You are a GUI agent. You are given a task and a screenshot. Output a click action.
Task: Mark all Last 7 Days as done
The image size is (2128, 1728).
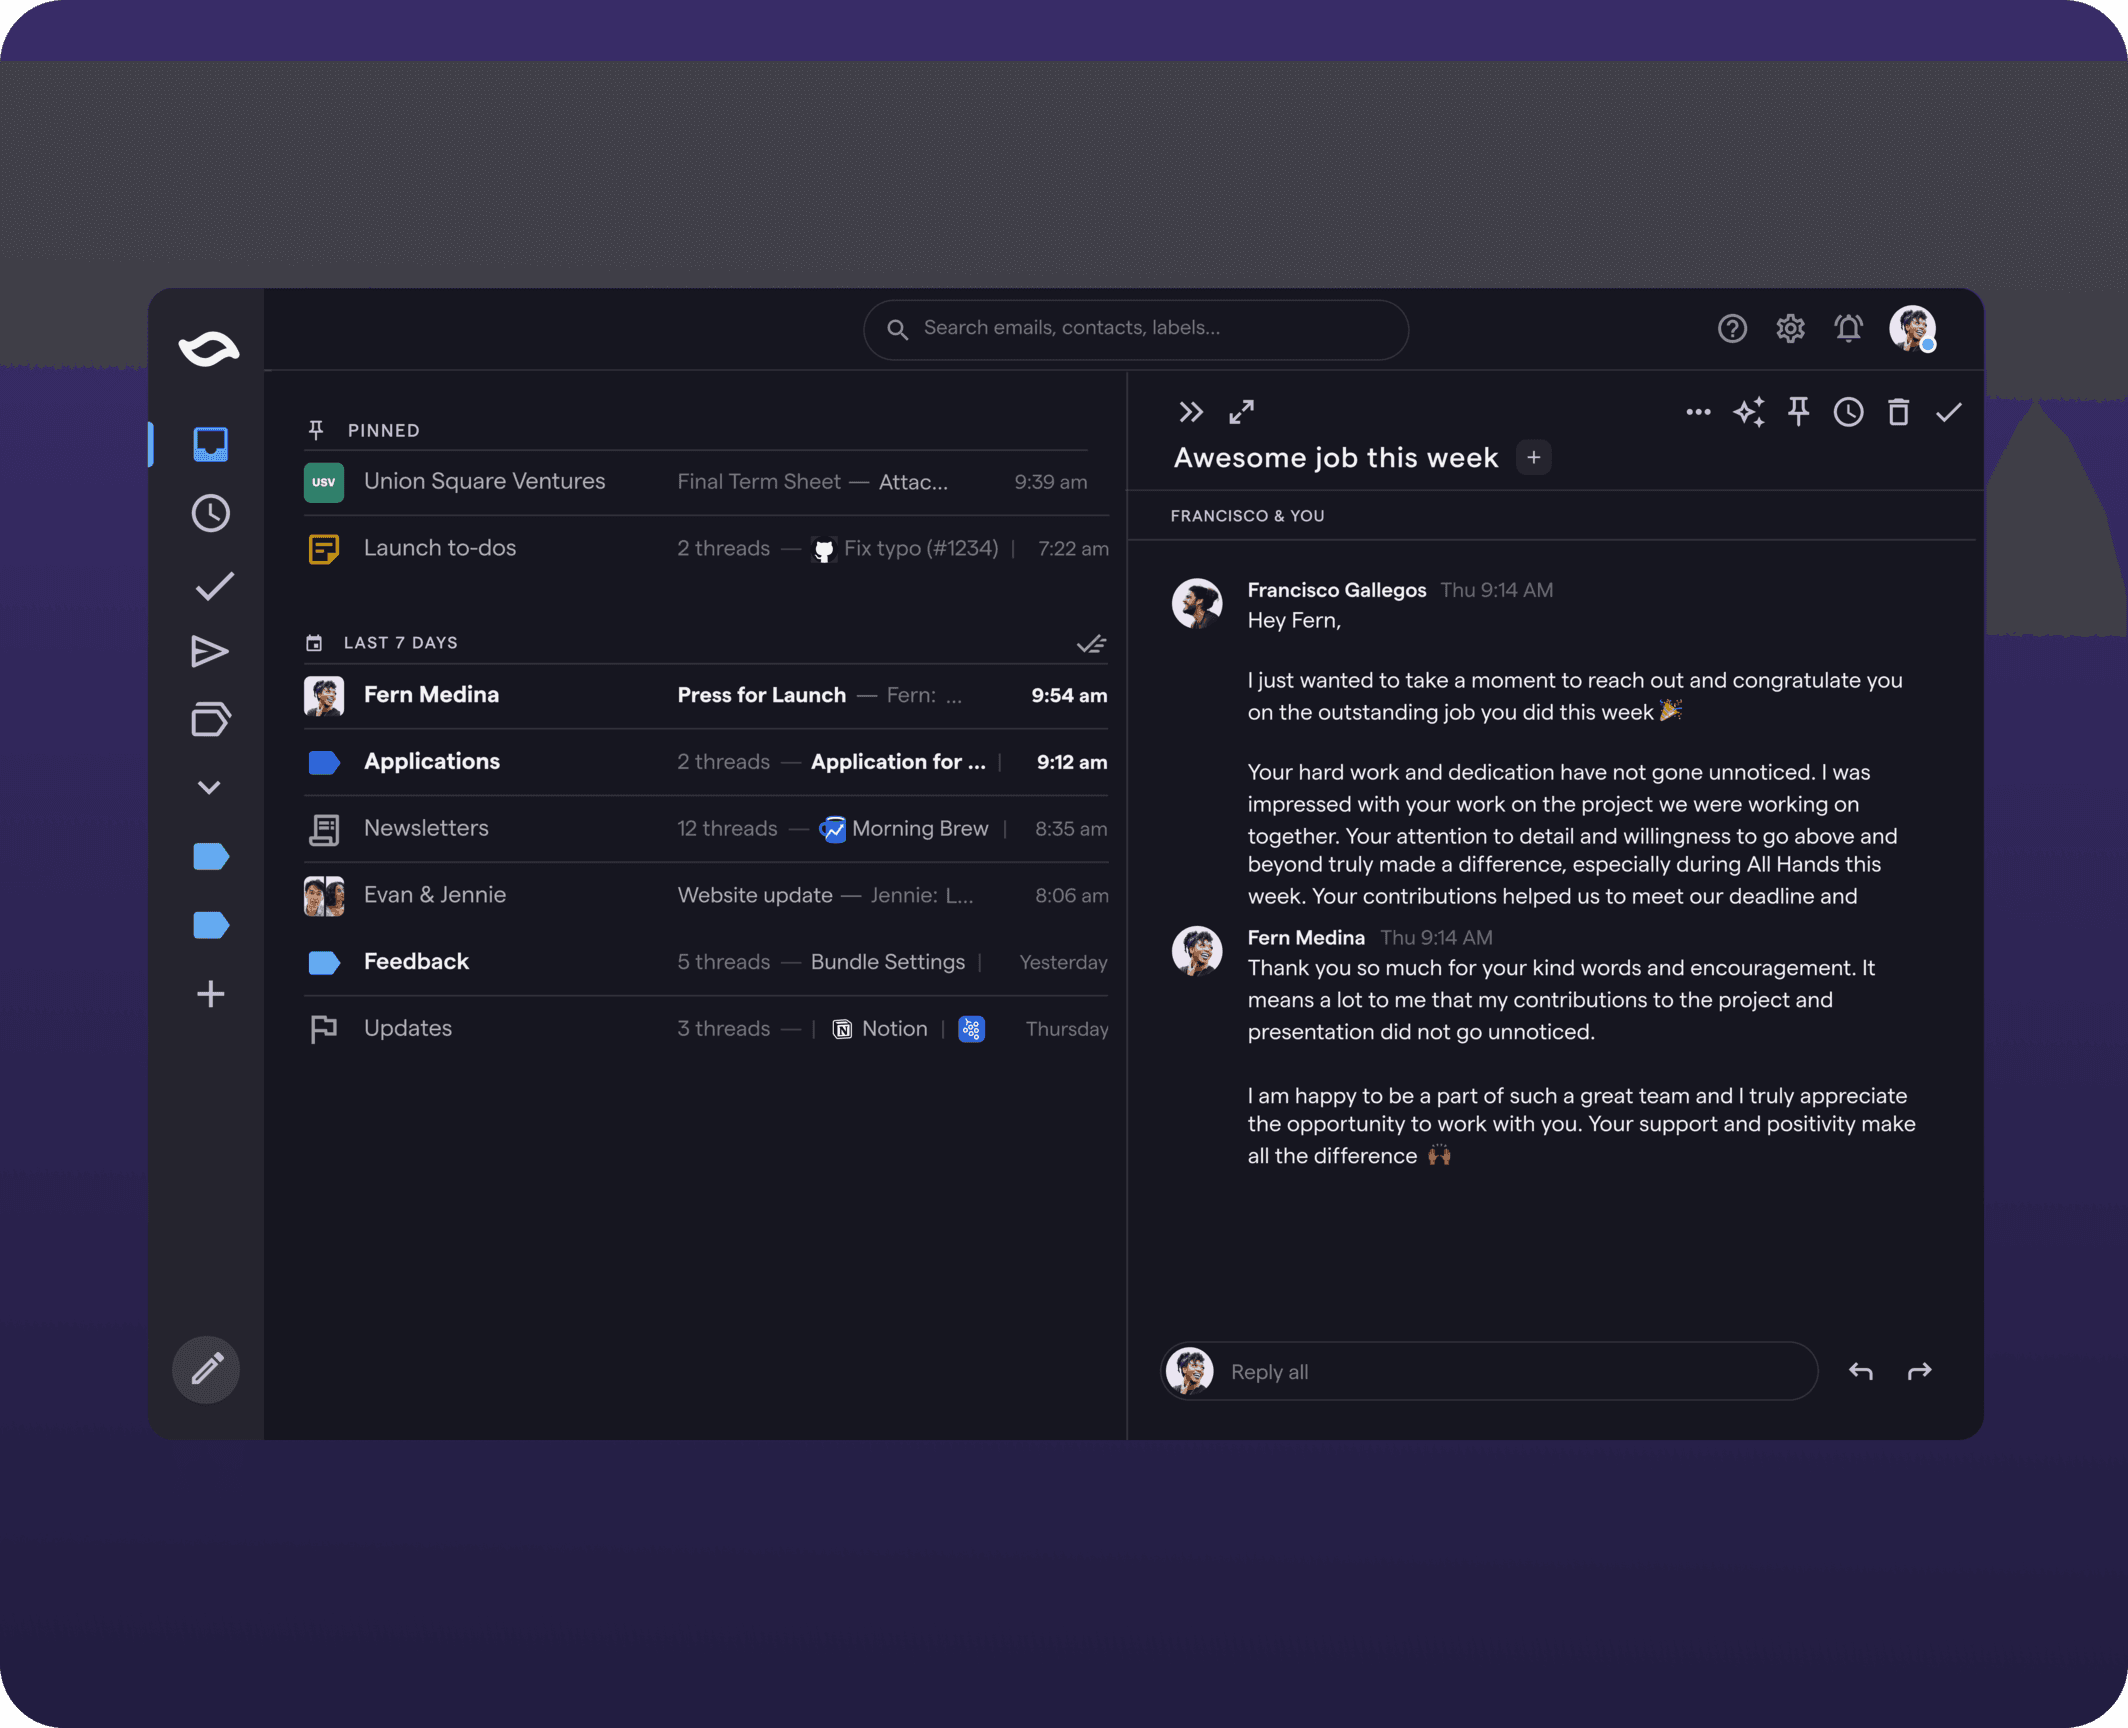pos(1091,644)
